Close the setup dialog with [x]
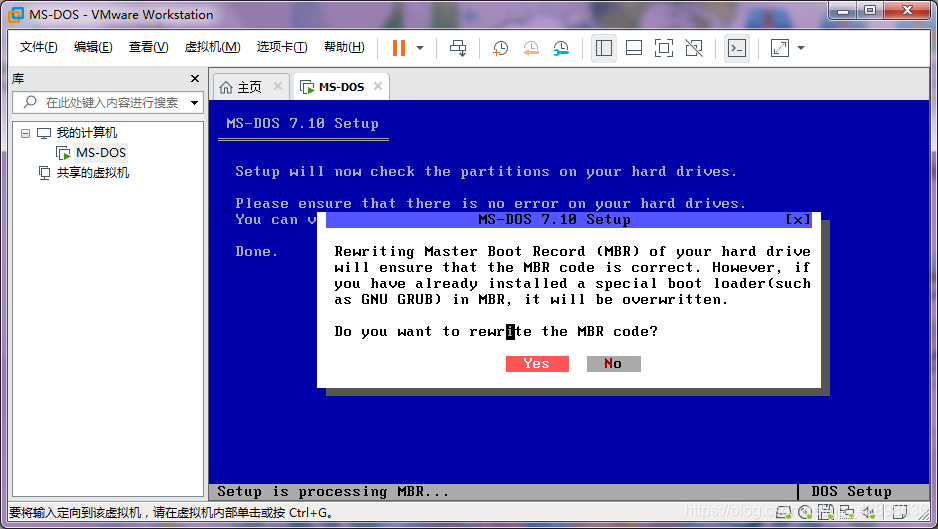This screenshot has height=529, width=938. pyautogui.click(x=799, y=220)
